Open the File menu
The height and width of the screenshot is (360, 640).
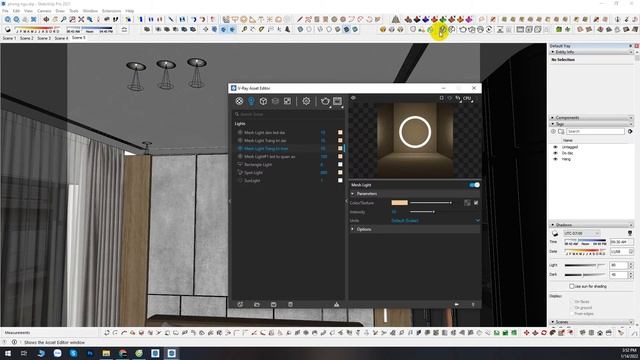(x=5, y=11)
